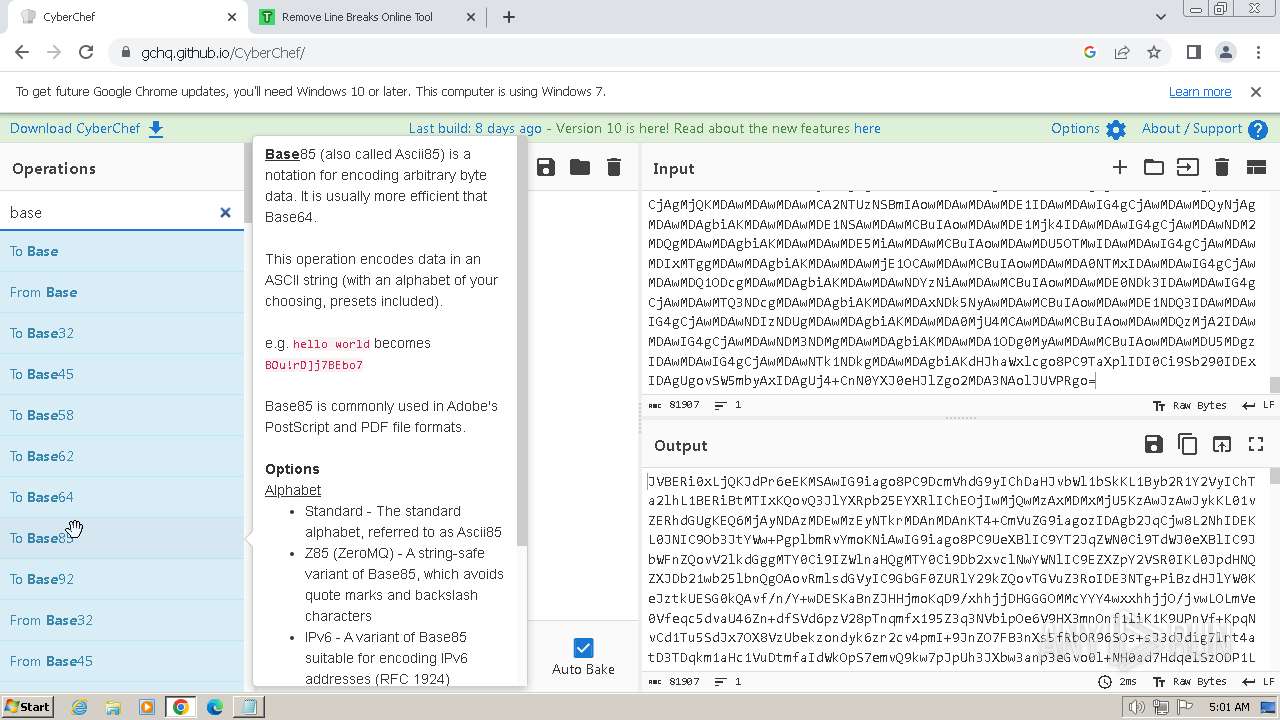Save the recipe with disk icon
The image size is (1280, 720).
tap(546, 167)
